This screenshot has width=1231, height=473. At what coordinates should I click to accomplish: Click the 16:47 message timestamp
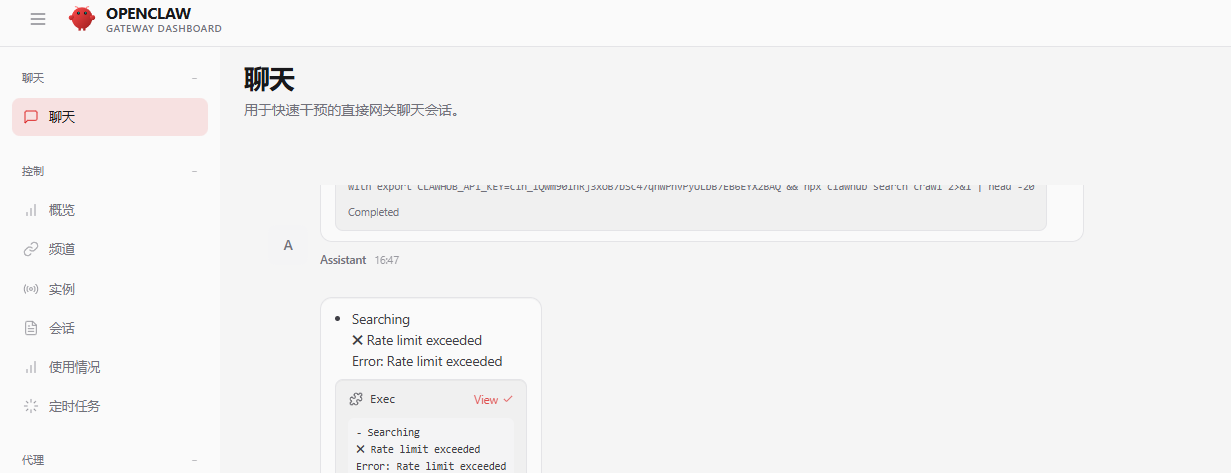coord(387,260)
